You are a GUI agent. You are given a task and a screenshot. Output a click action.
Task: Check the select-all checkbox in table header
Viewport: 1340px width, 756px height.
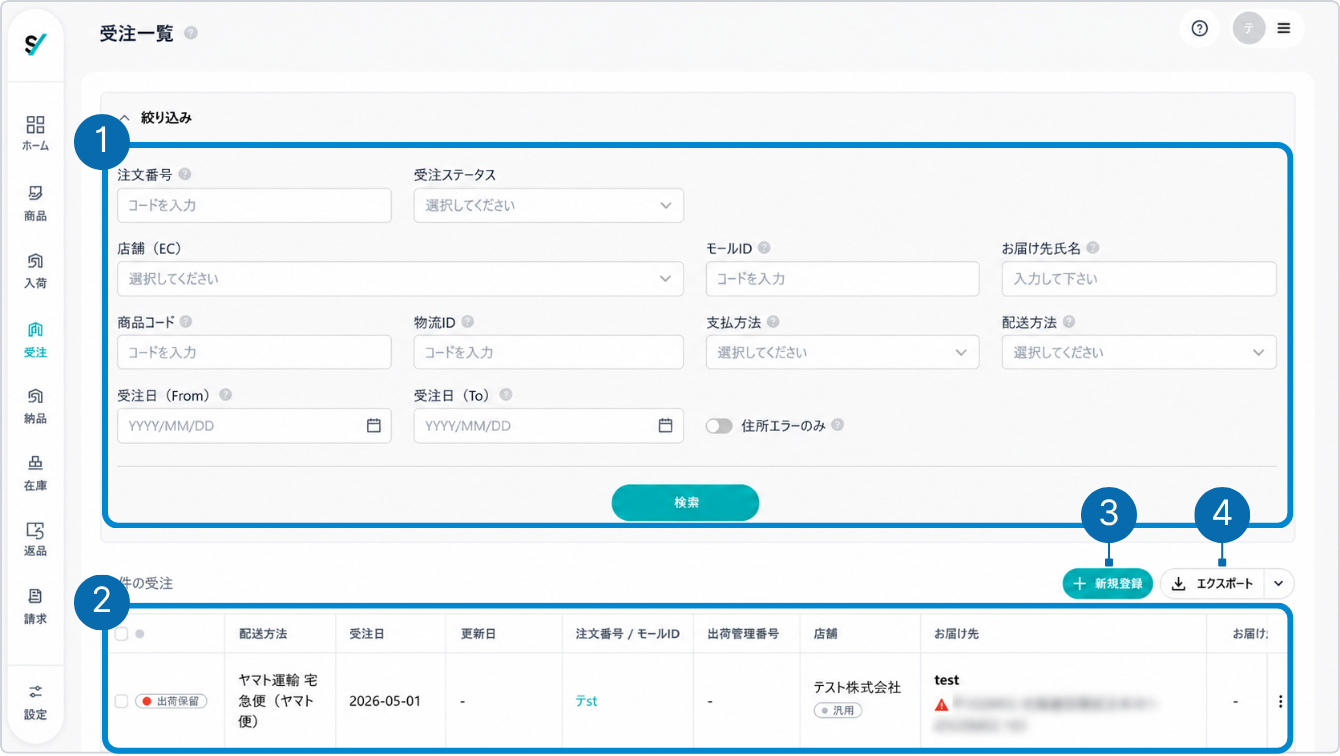tap(121, 633)
